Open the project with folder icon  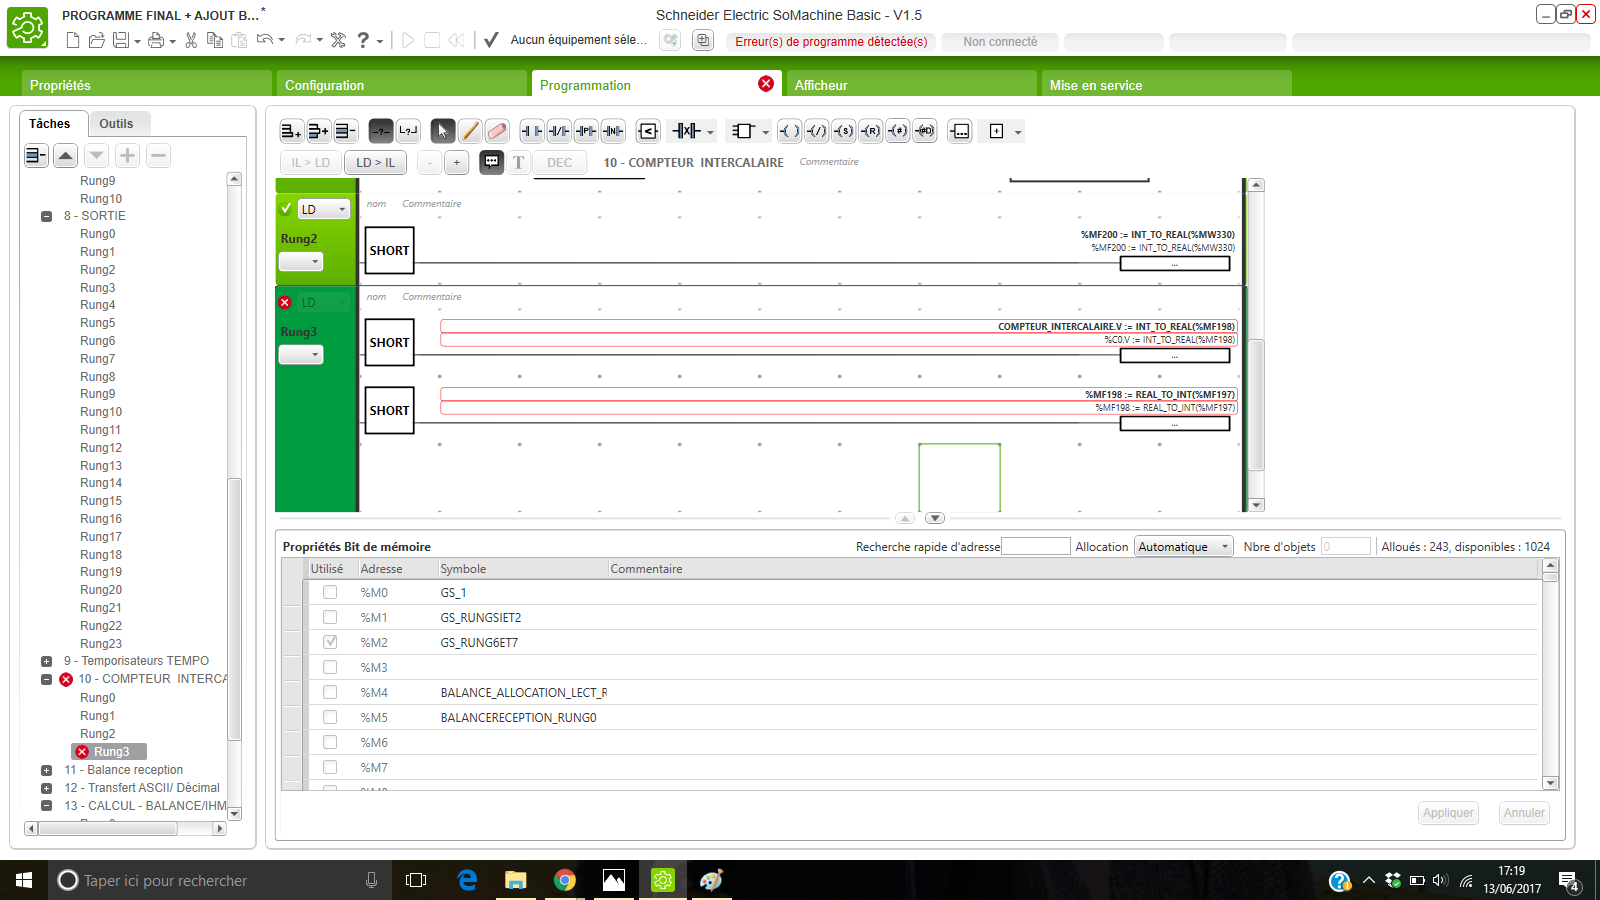pos(97,40)
